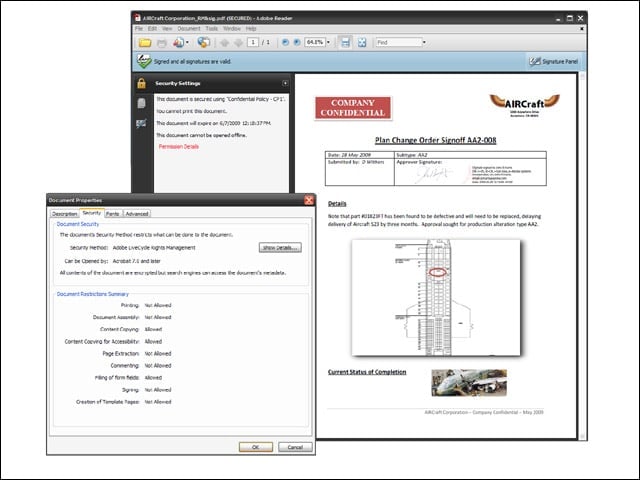The width and height of the screenshot is (640, 480).
Task: Open the zoom percentage dropdown arrow
Action: 328,42
